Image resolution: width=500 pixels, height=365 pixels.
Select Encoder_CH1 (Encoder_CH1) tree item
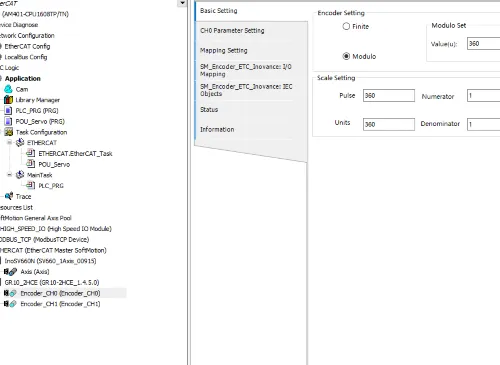coord(60,304)
